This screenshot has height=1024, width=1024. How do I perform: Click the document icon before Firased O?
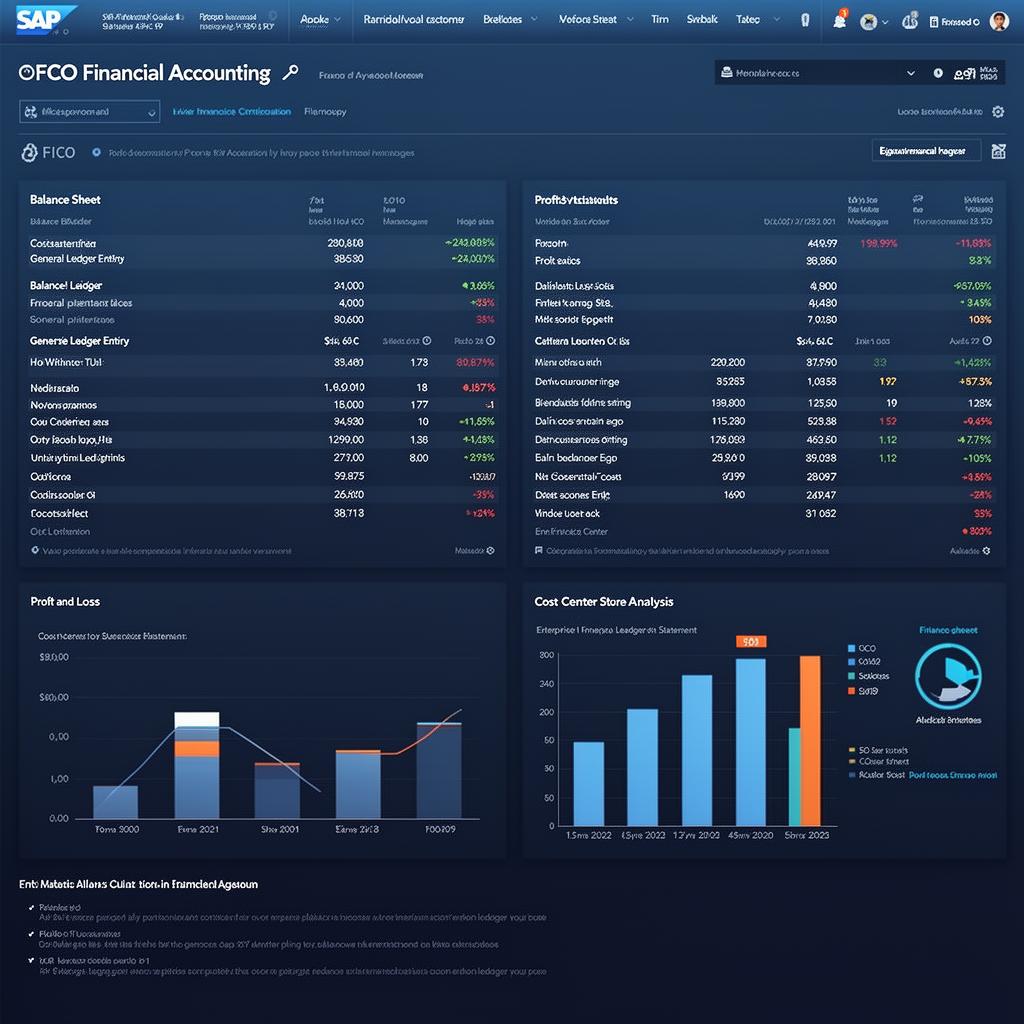934,22
